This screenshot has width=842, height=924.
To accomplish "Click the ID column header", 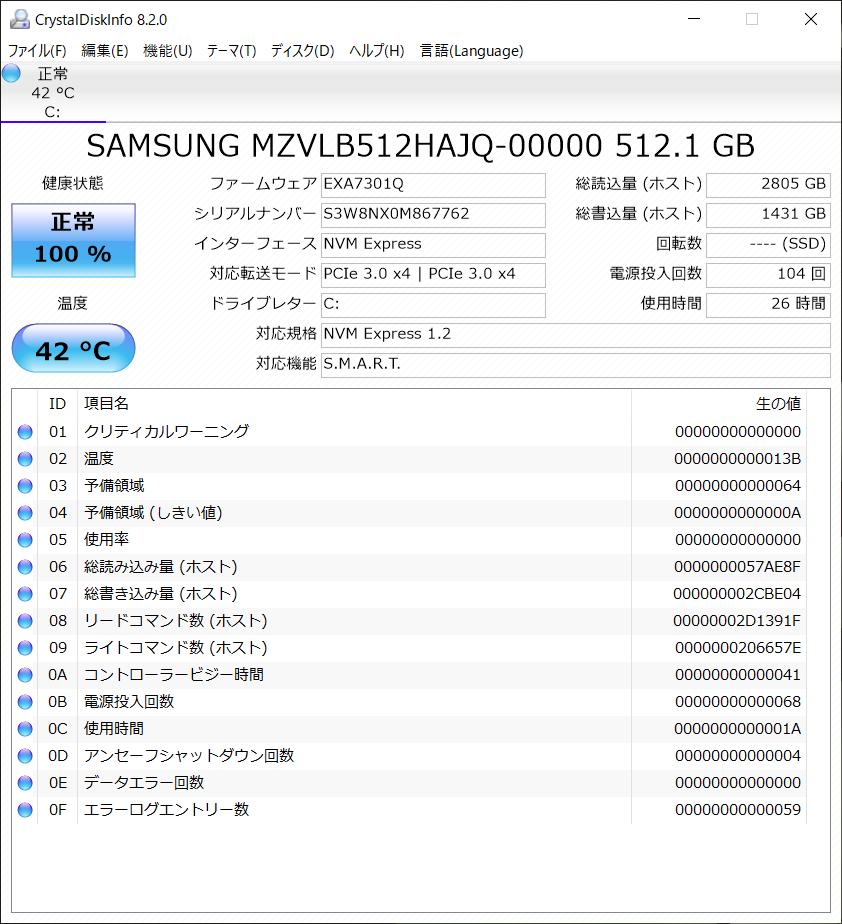I will click(x=57, y=404).
